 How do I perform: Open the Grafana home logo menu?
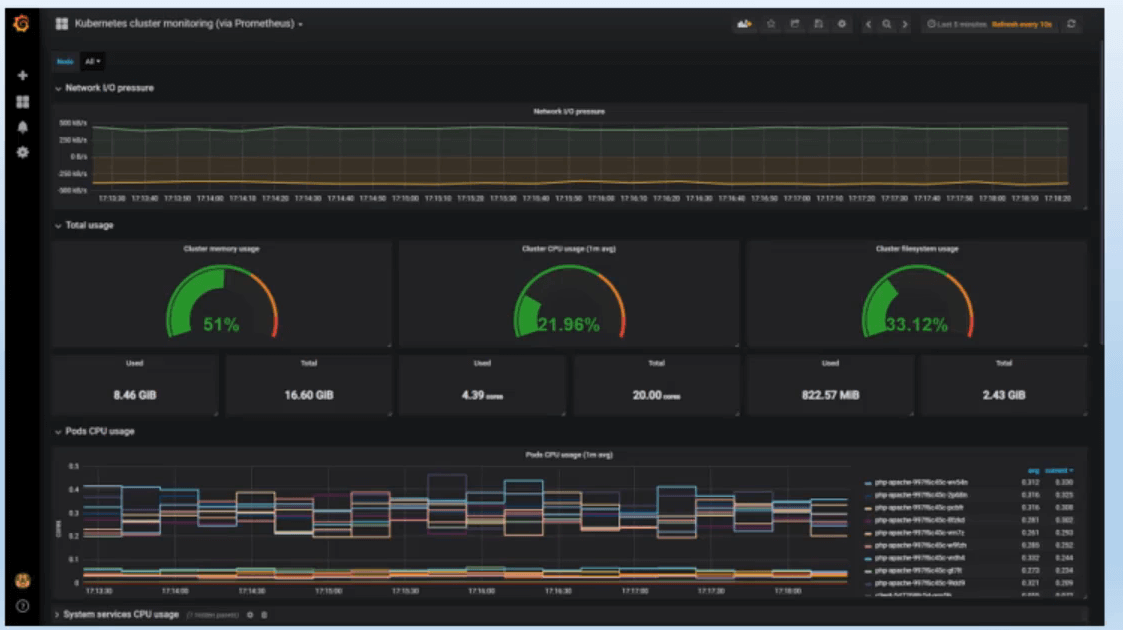[x=21, y=24]
